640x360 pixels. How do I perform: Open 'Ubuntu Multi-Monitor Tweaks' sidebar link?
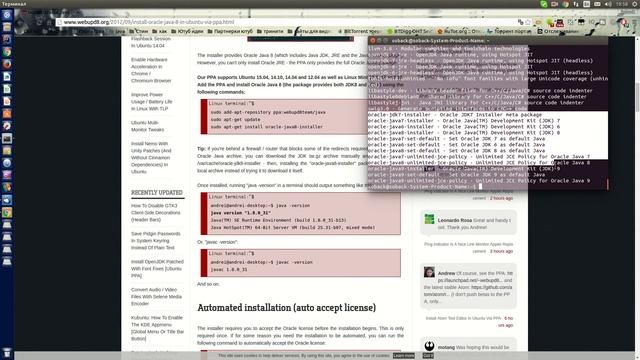pyautogui.click(x=147, y=126)
